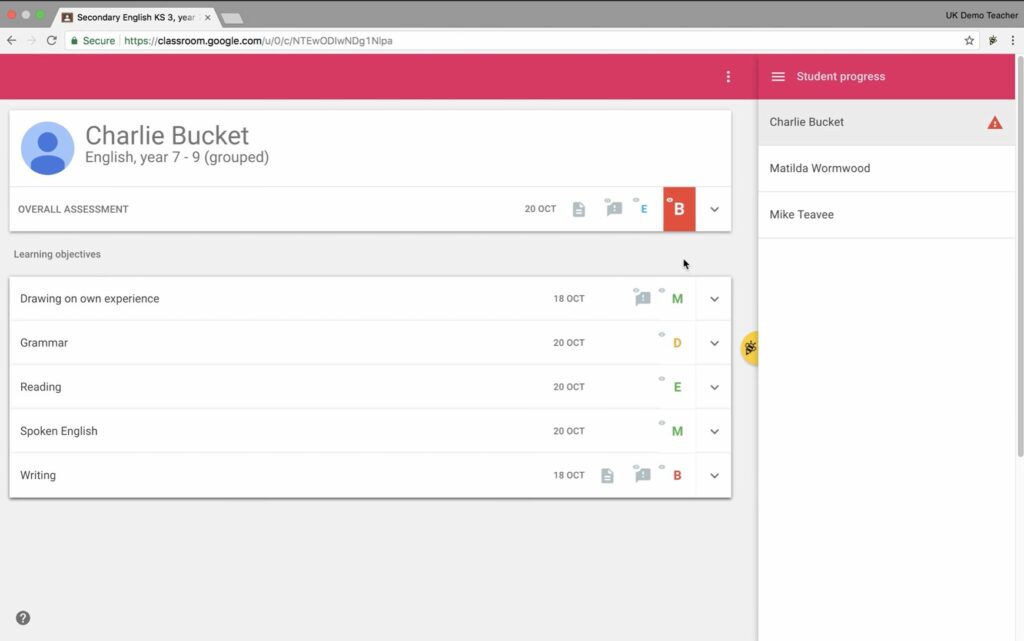This screenshot has width=1024, height=641.
Task: Click the 'Learning objectives' heading text
Action: click(57, 255)
